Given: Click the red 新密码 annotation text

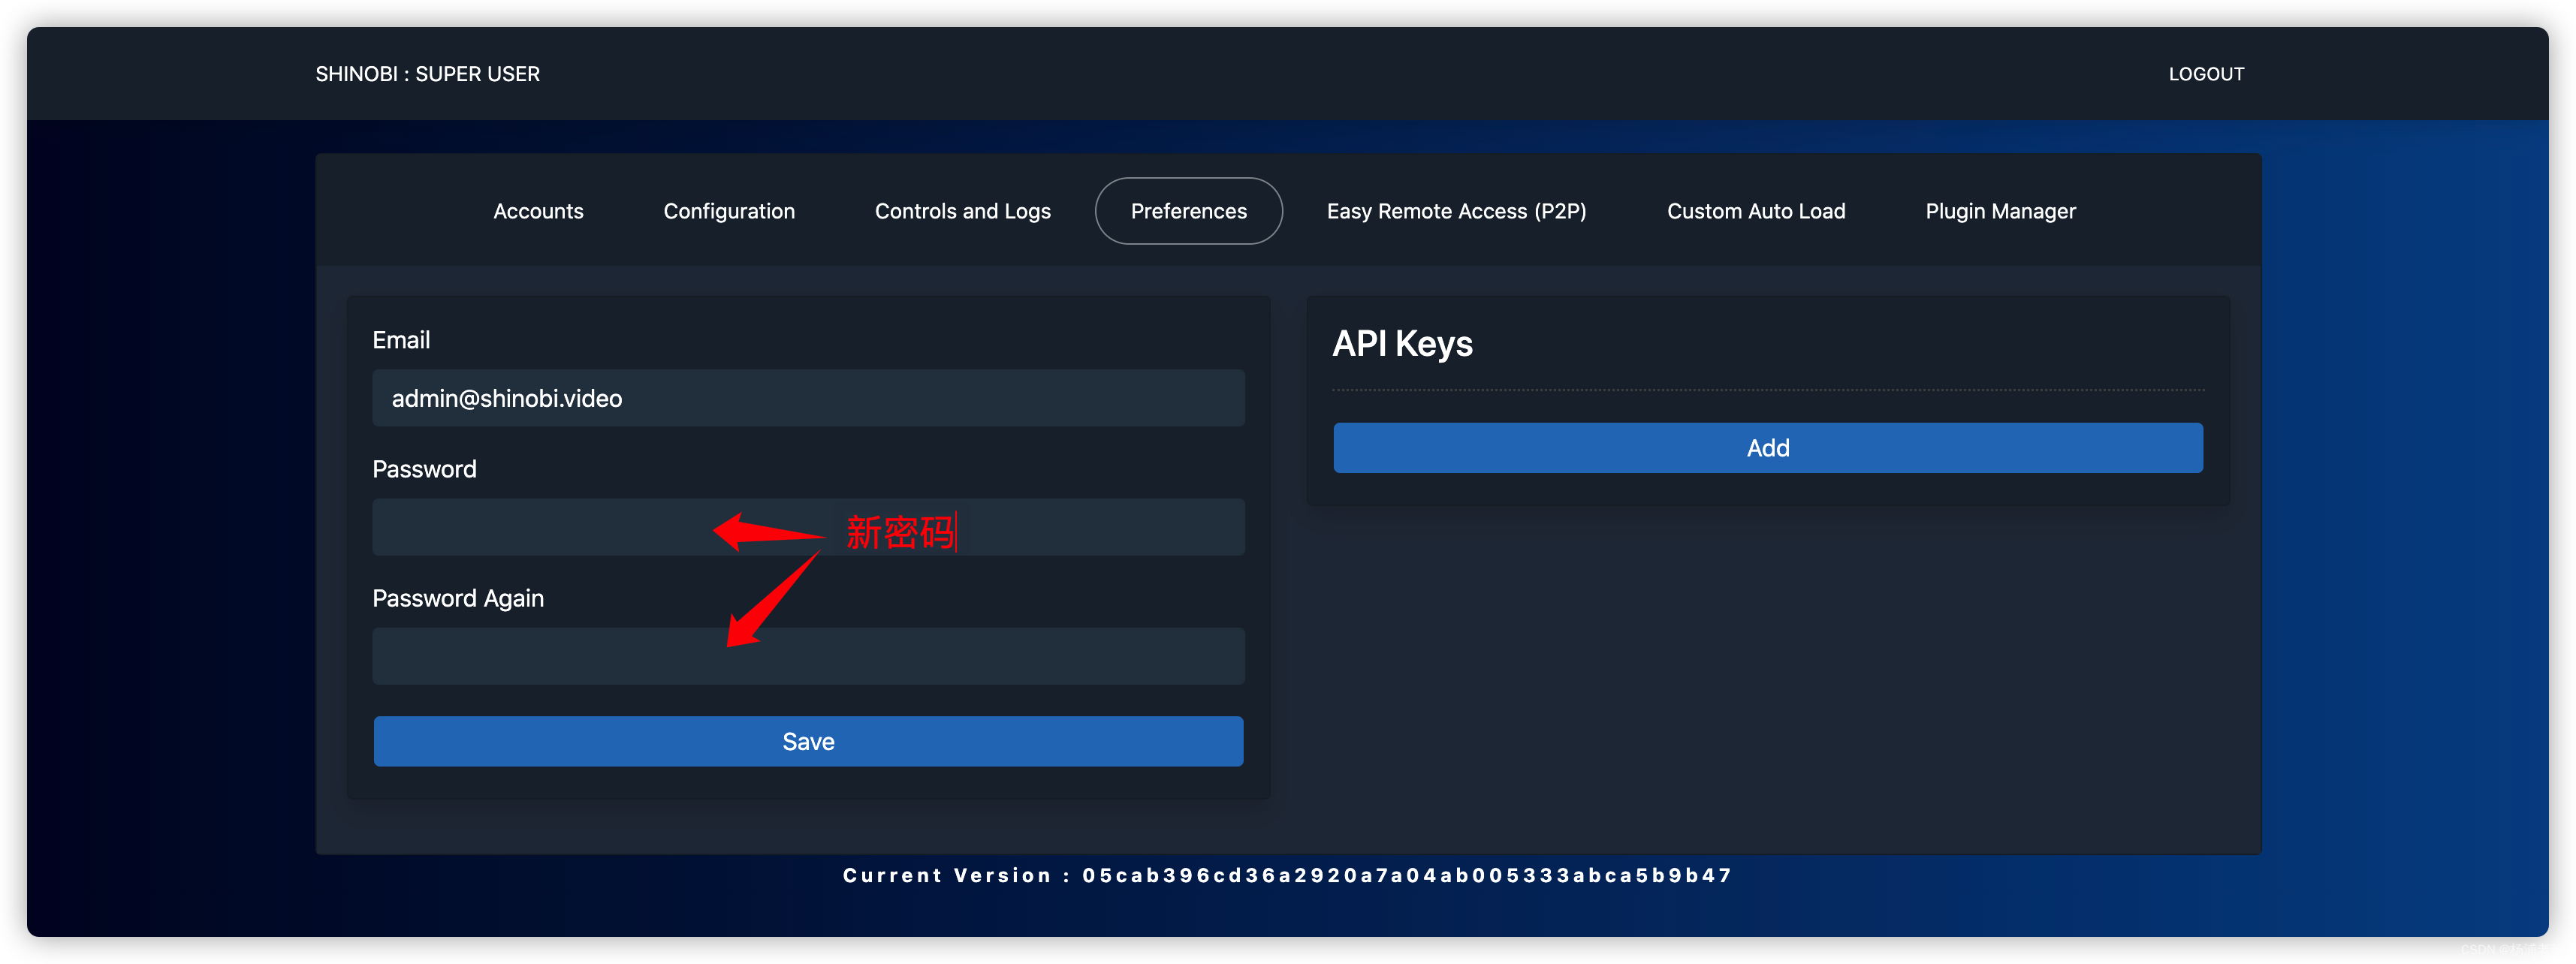Looking at the screenshot, I should (x=900, y=532).
